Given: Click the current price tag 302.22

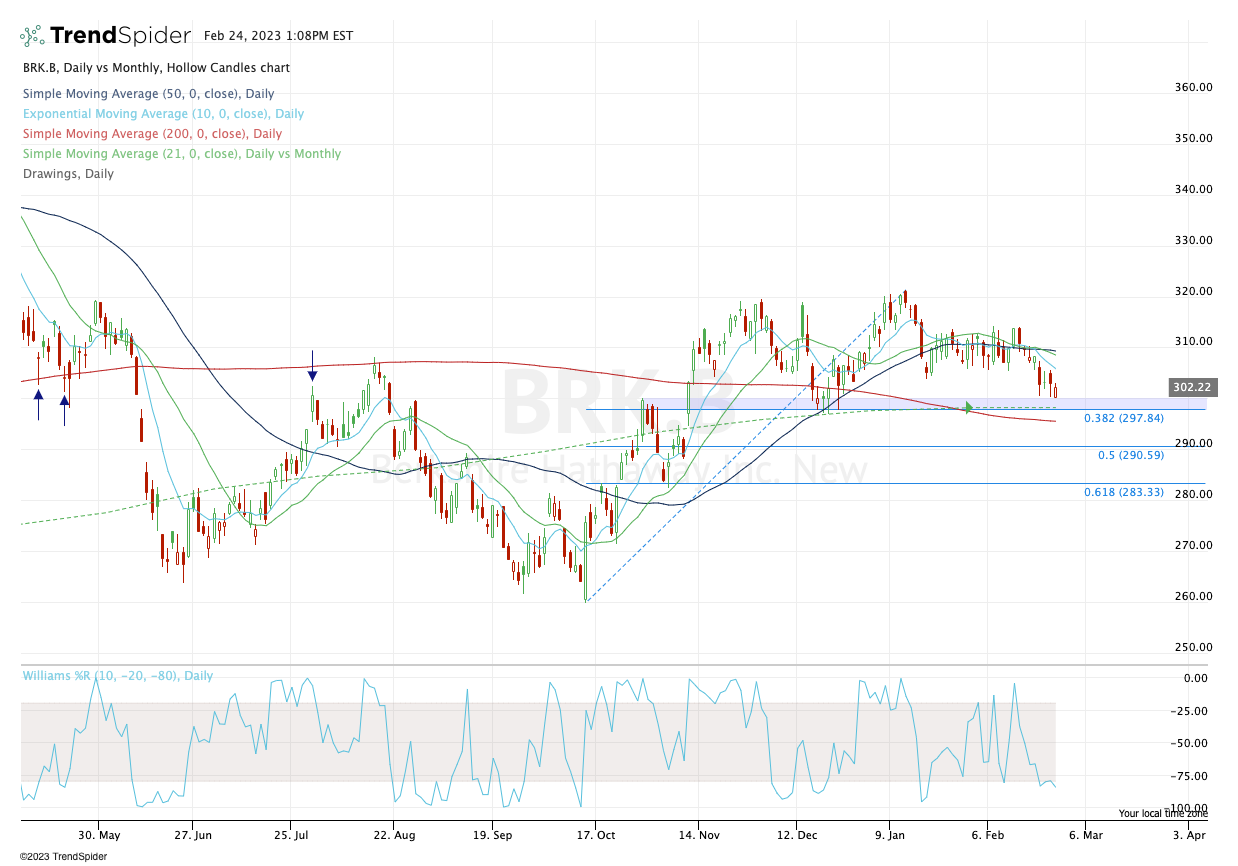Looking at the screenshot, I should coord(1190,387).
